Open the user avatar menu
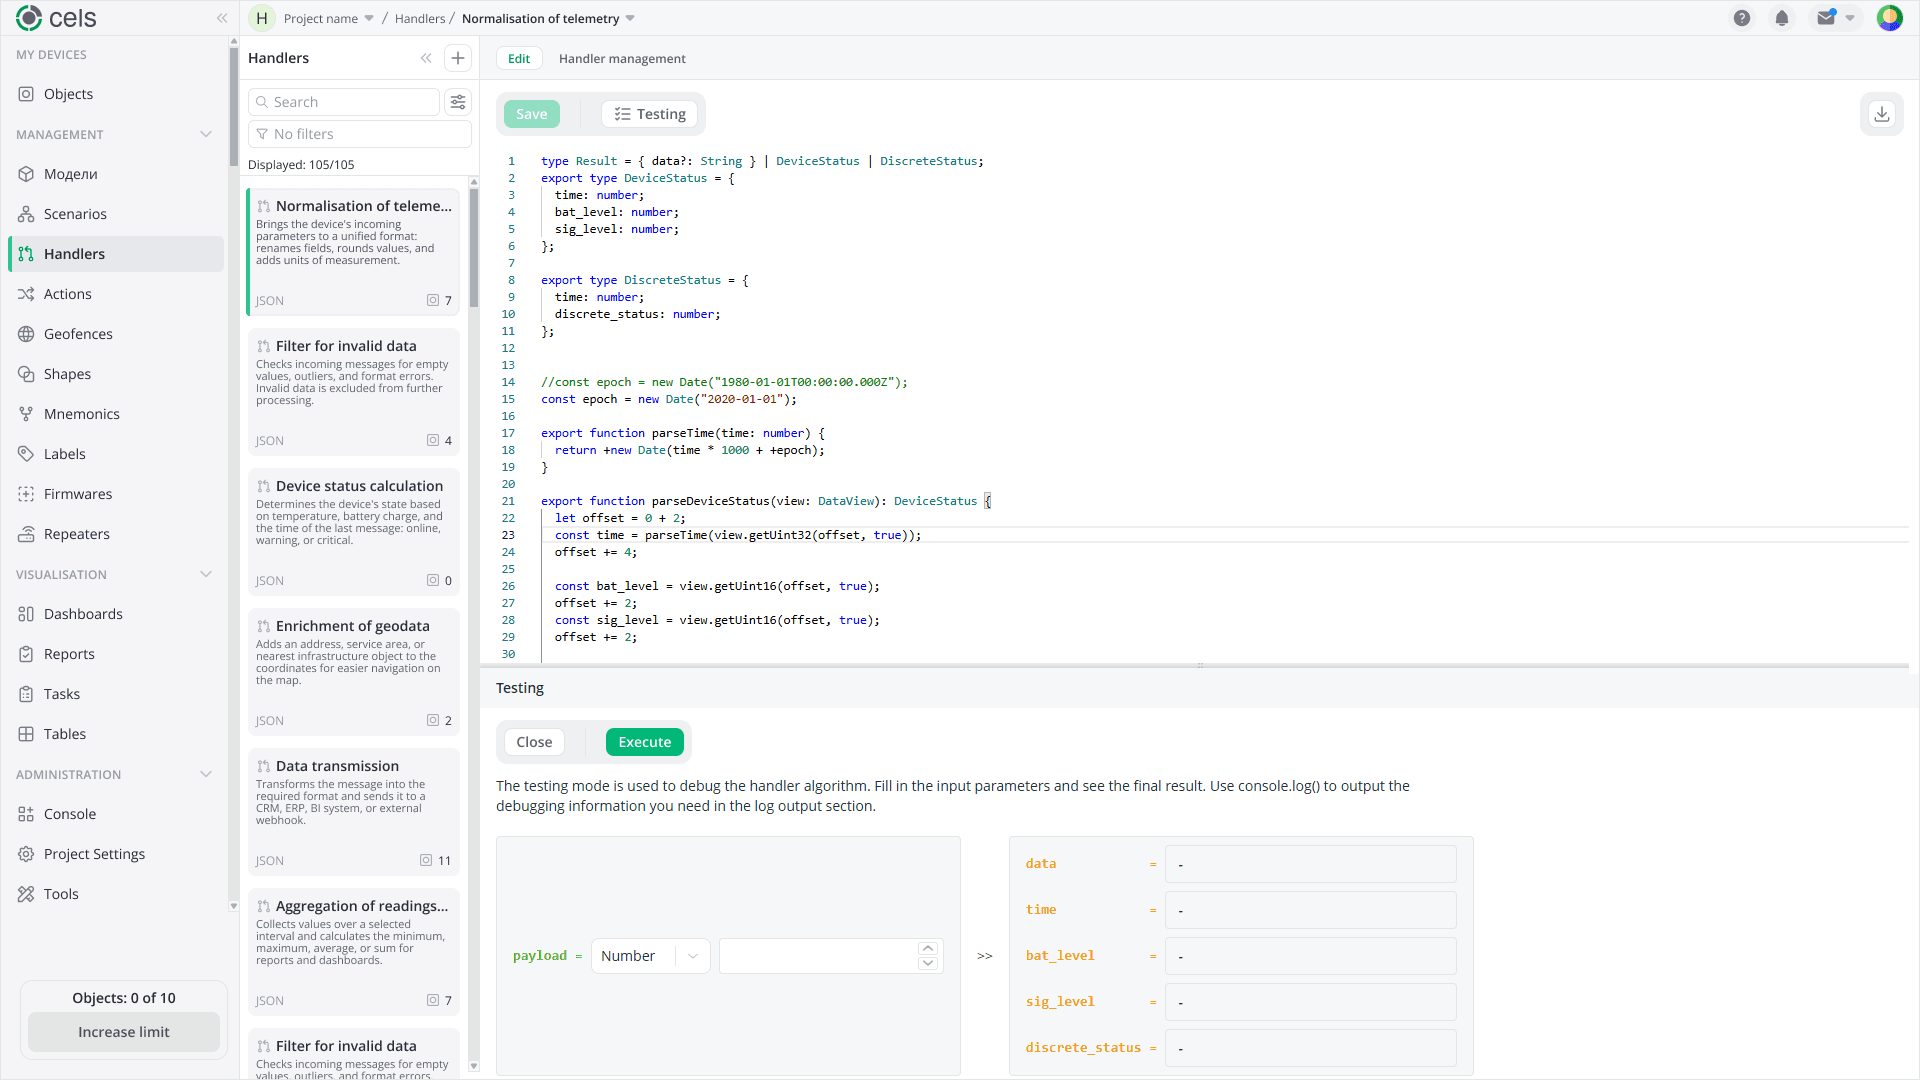 [1889, 18]
